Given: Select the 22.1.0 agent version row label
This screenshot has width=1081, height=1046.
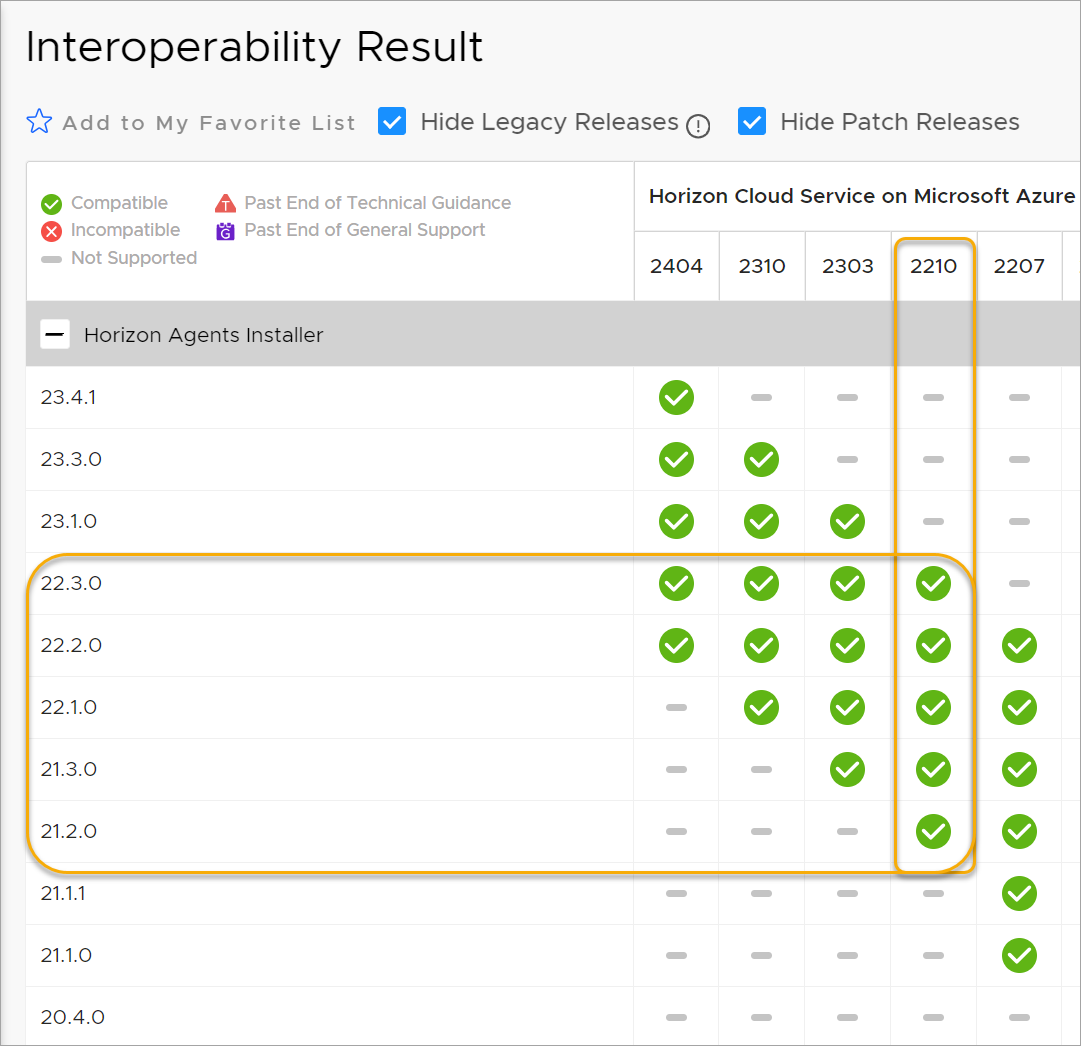Looking at the screenshot, I should pos(68,707).
